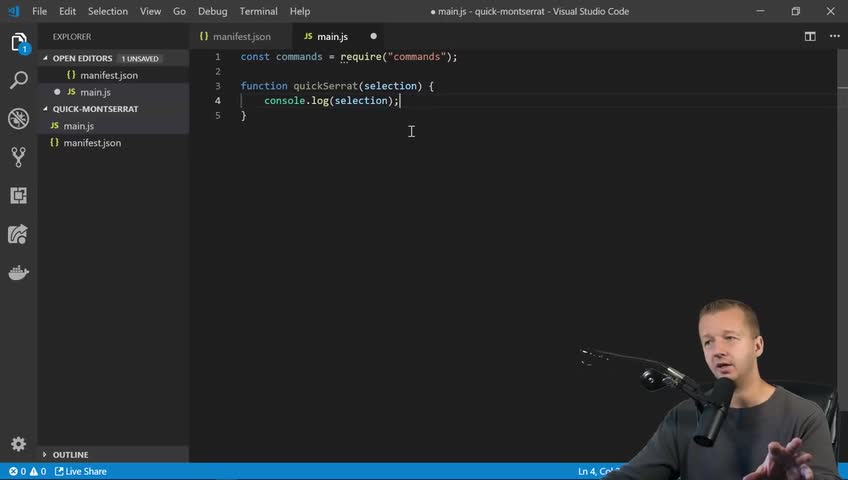
Task: Switch to the manifest.json editor tab
Action: 240,36
